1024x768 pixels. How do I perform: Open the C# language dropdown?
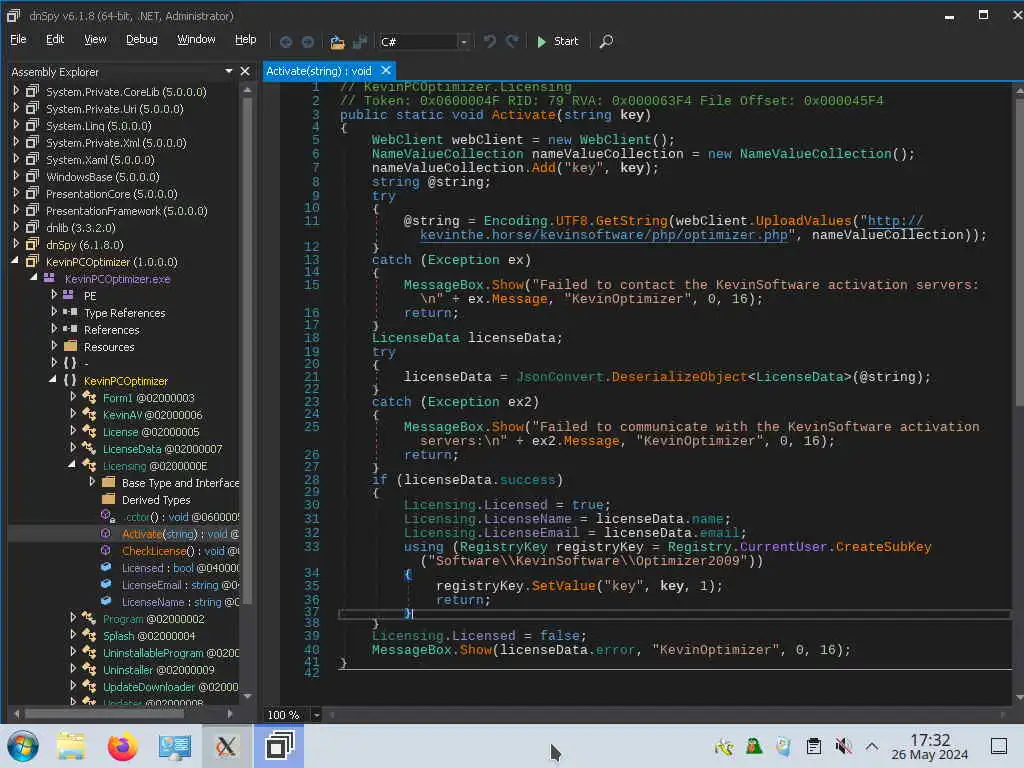tap(463, 42)
